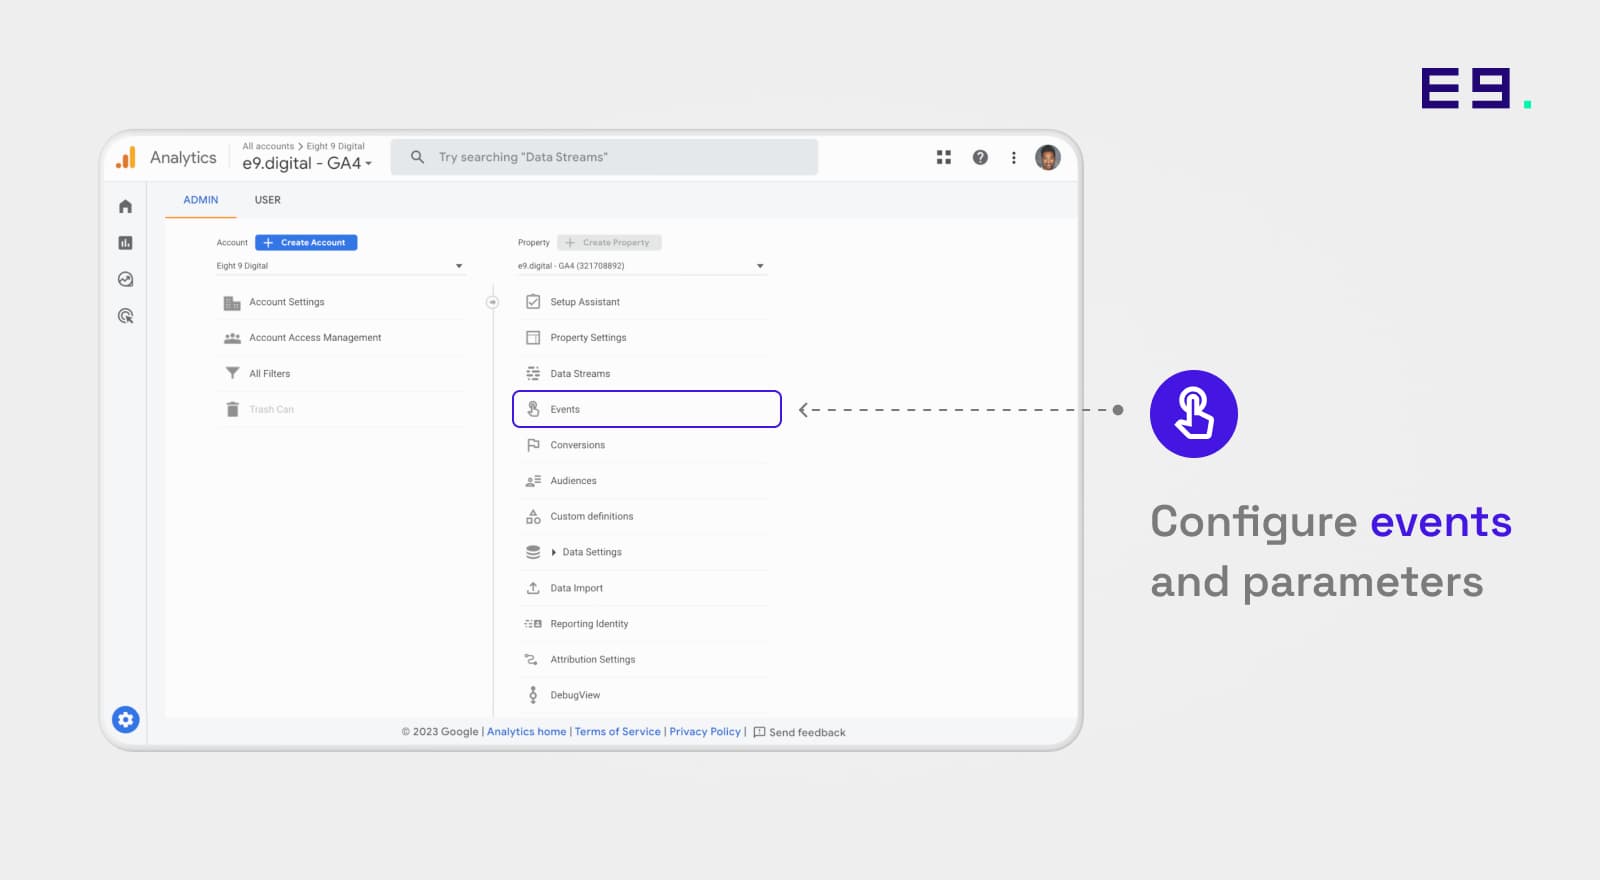Expand the Data Settings triangle
Screen dimensions: 1600x880
click(554, 552)
